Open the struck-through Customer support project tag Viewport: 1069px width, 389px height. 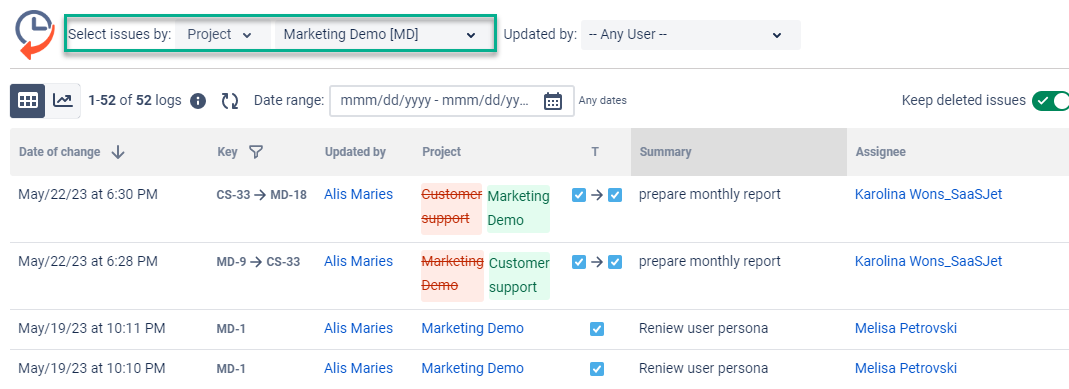tap(451, 208)
